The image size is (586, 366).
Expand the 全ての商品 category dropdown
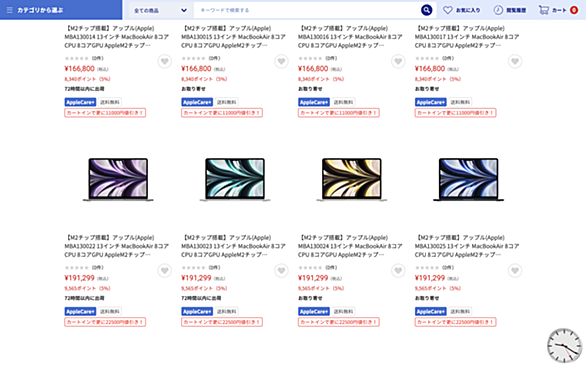pos(161,10)
